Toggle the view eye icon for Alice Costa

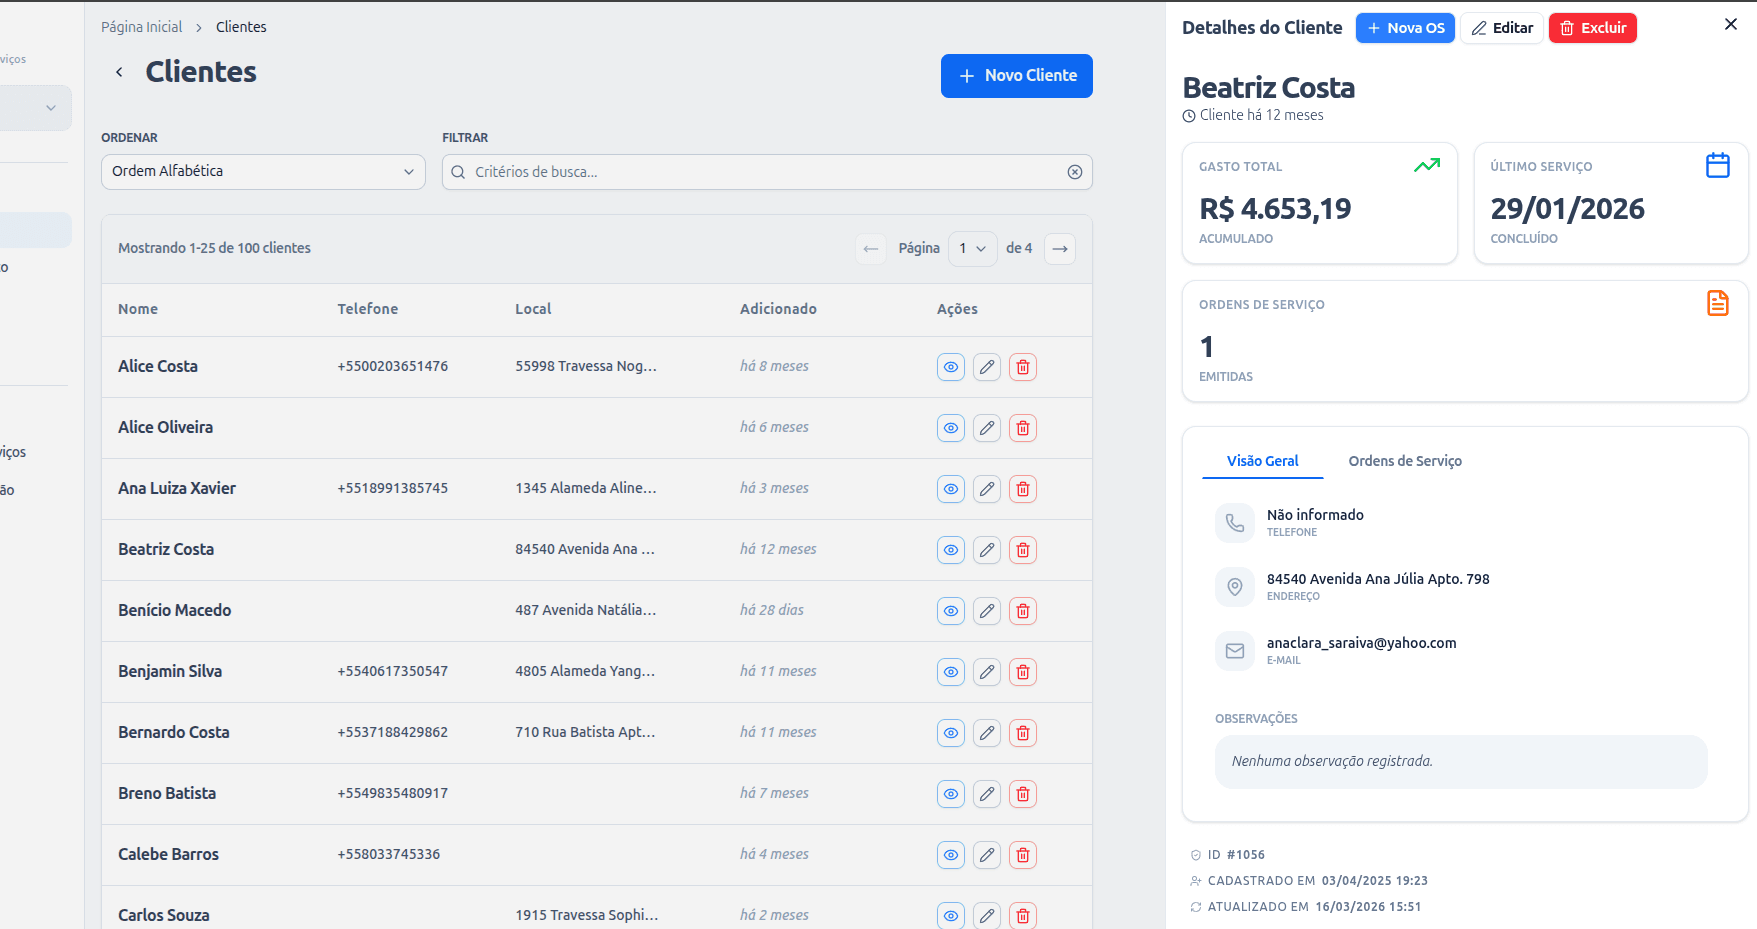coord(950,367)
